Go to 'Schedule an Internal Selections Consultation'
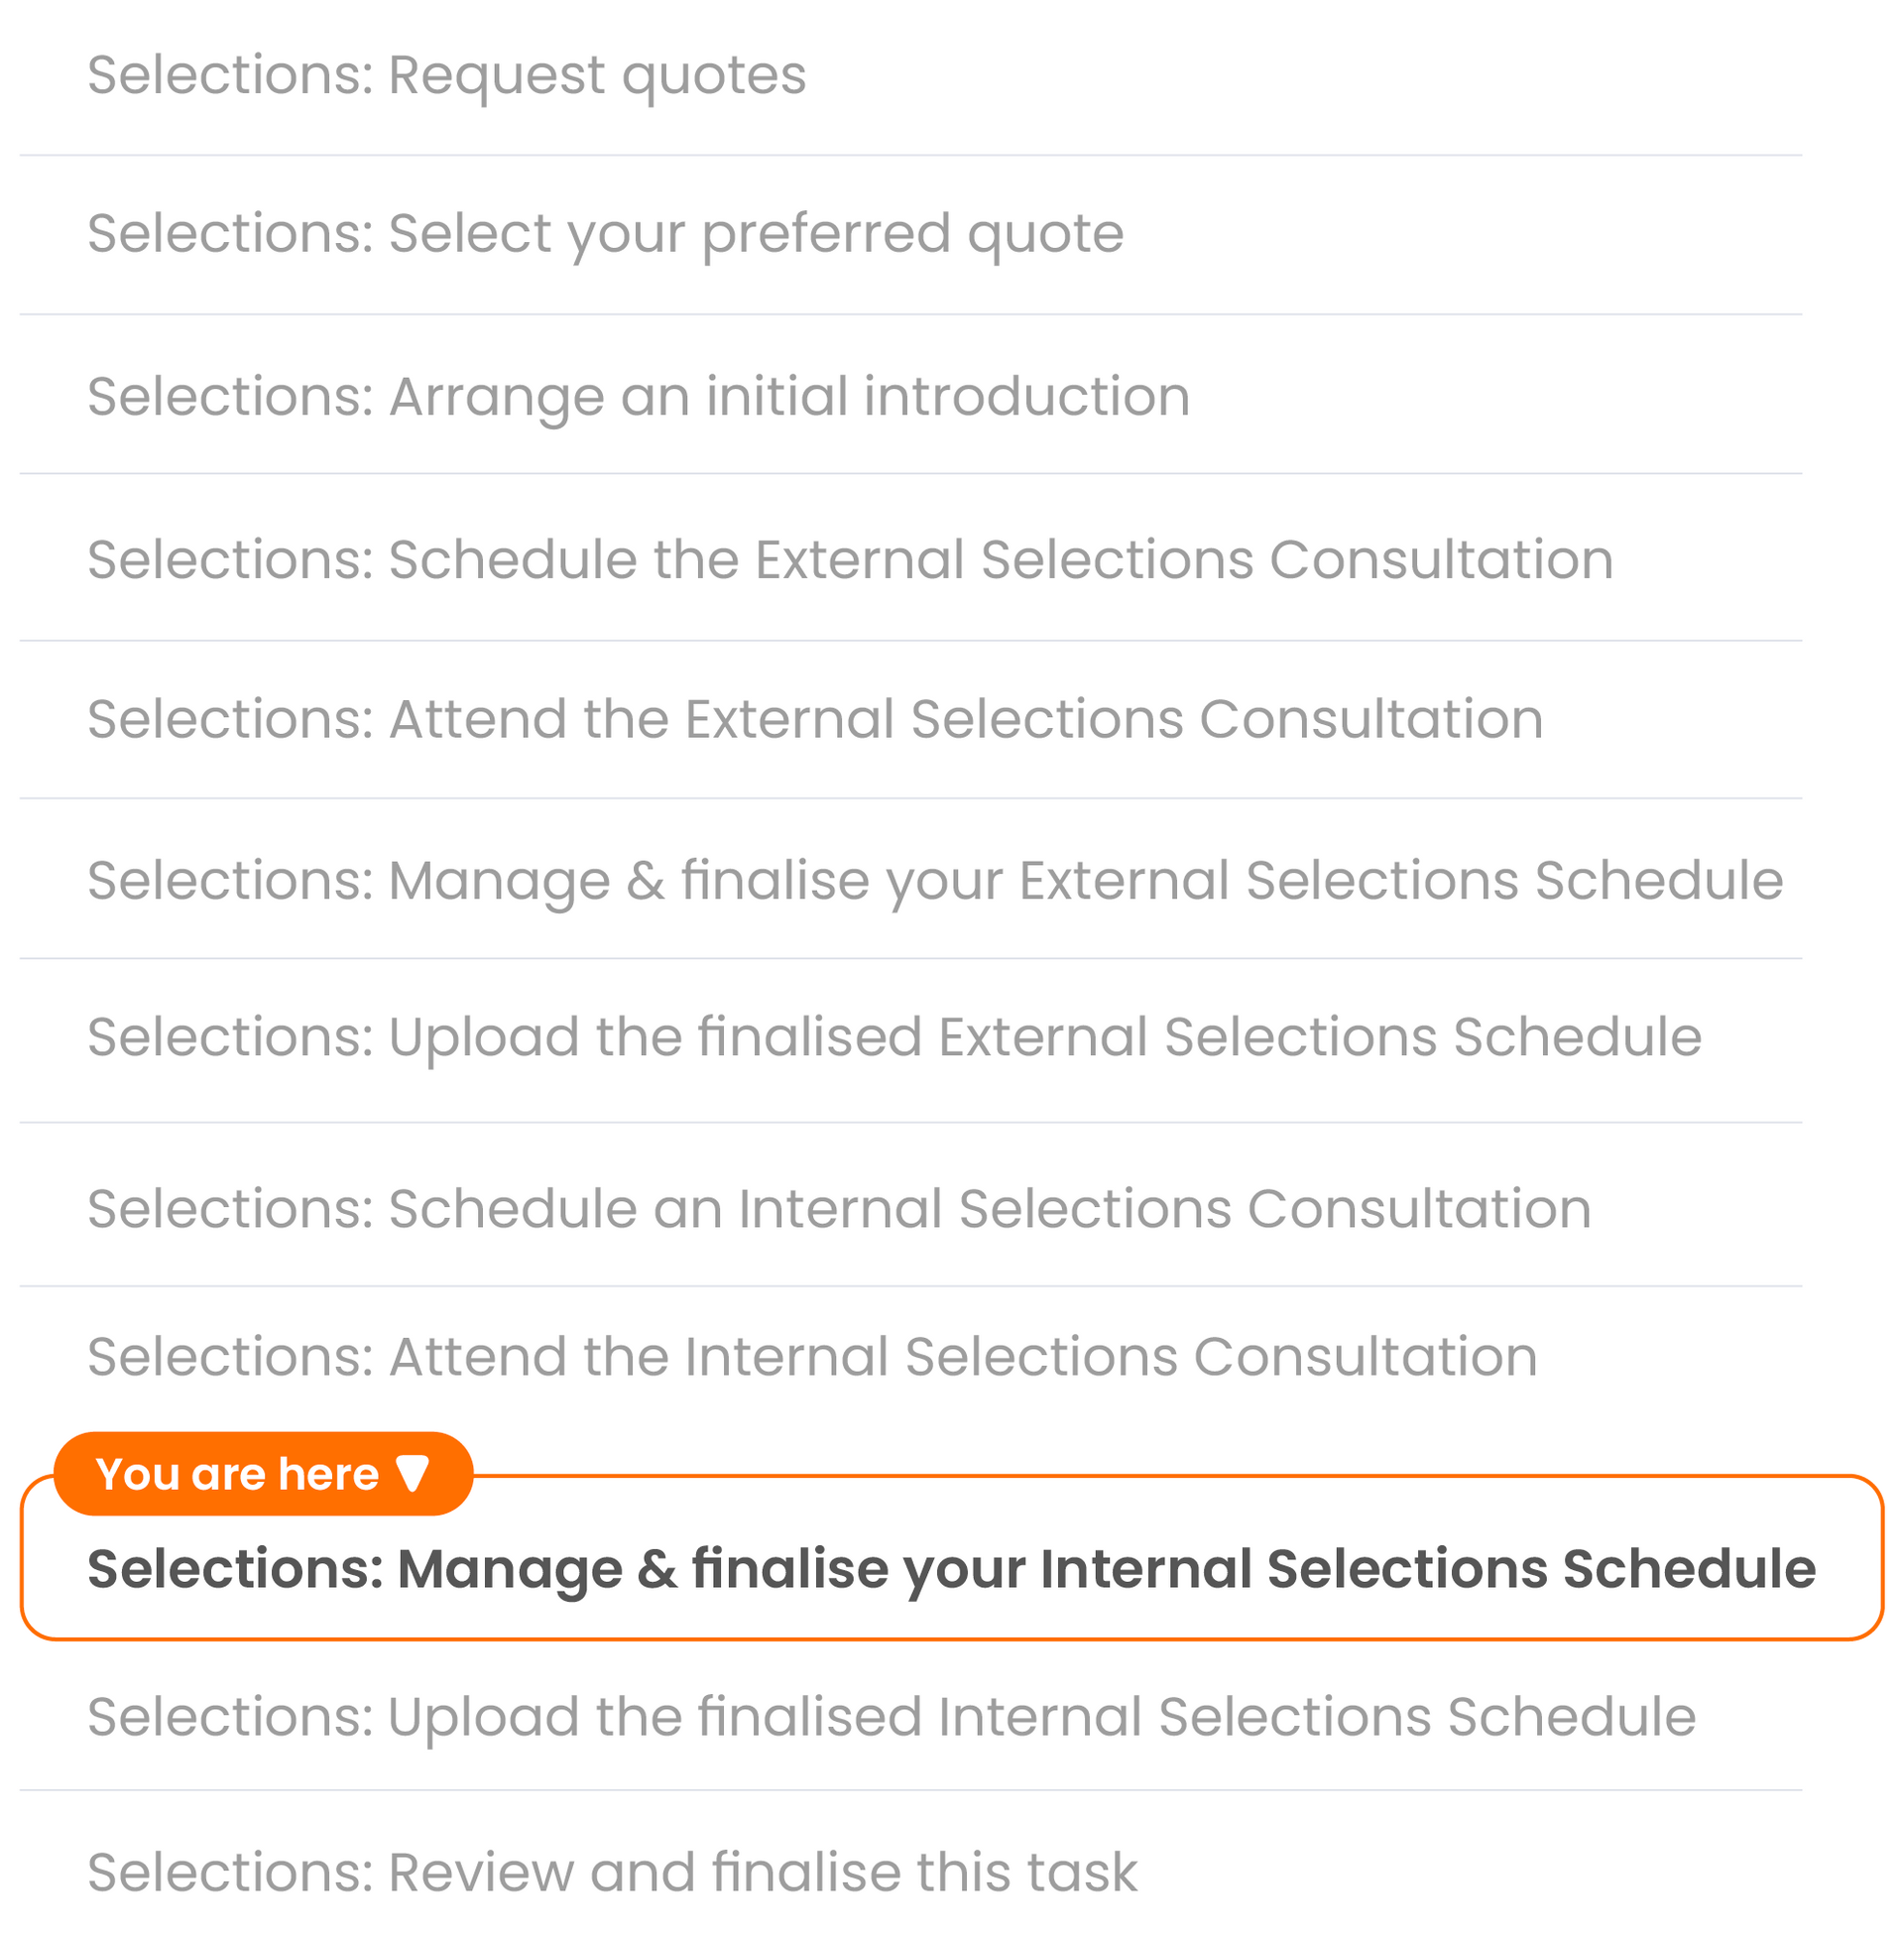 tap(839, 1208)
